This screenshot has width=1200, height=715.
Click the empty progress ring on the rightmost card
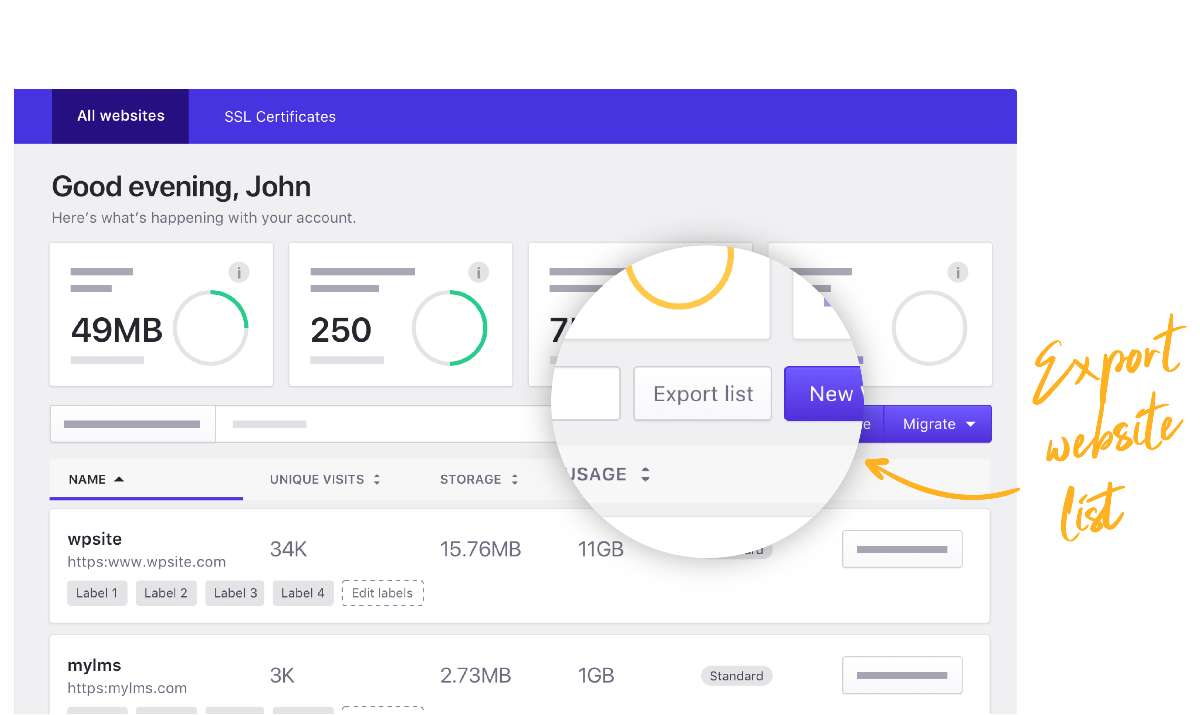coord(929,328)
